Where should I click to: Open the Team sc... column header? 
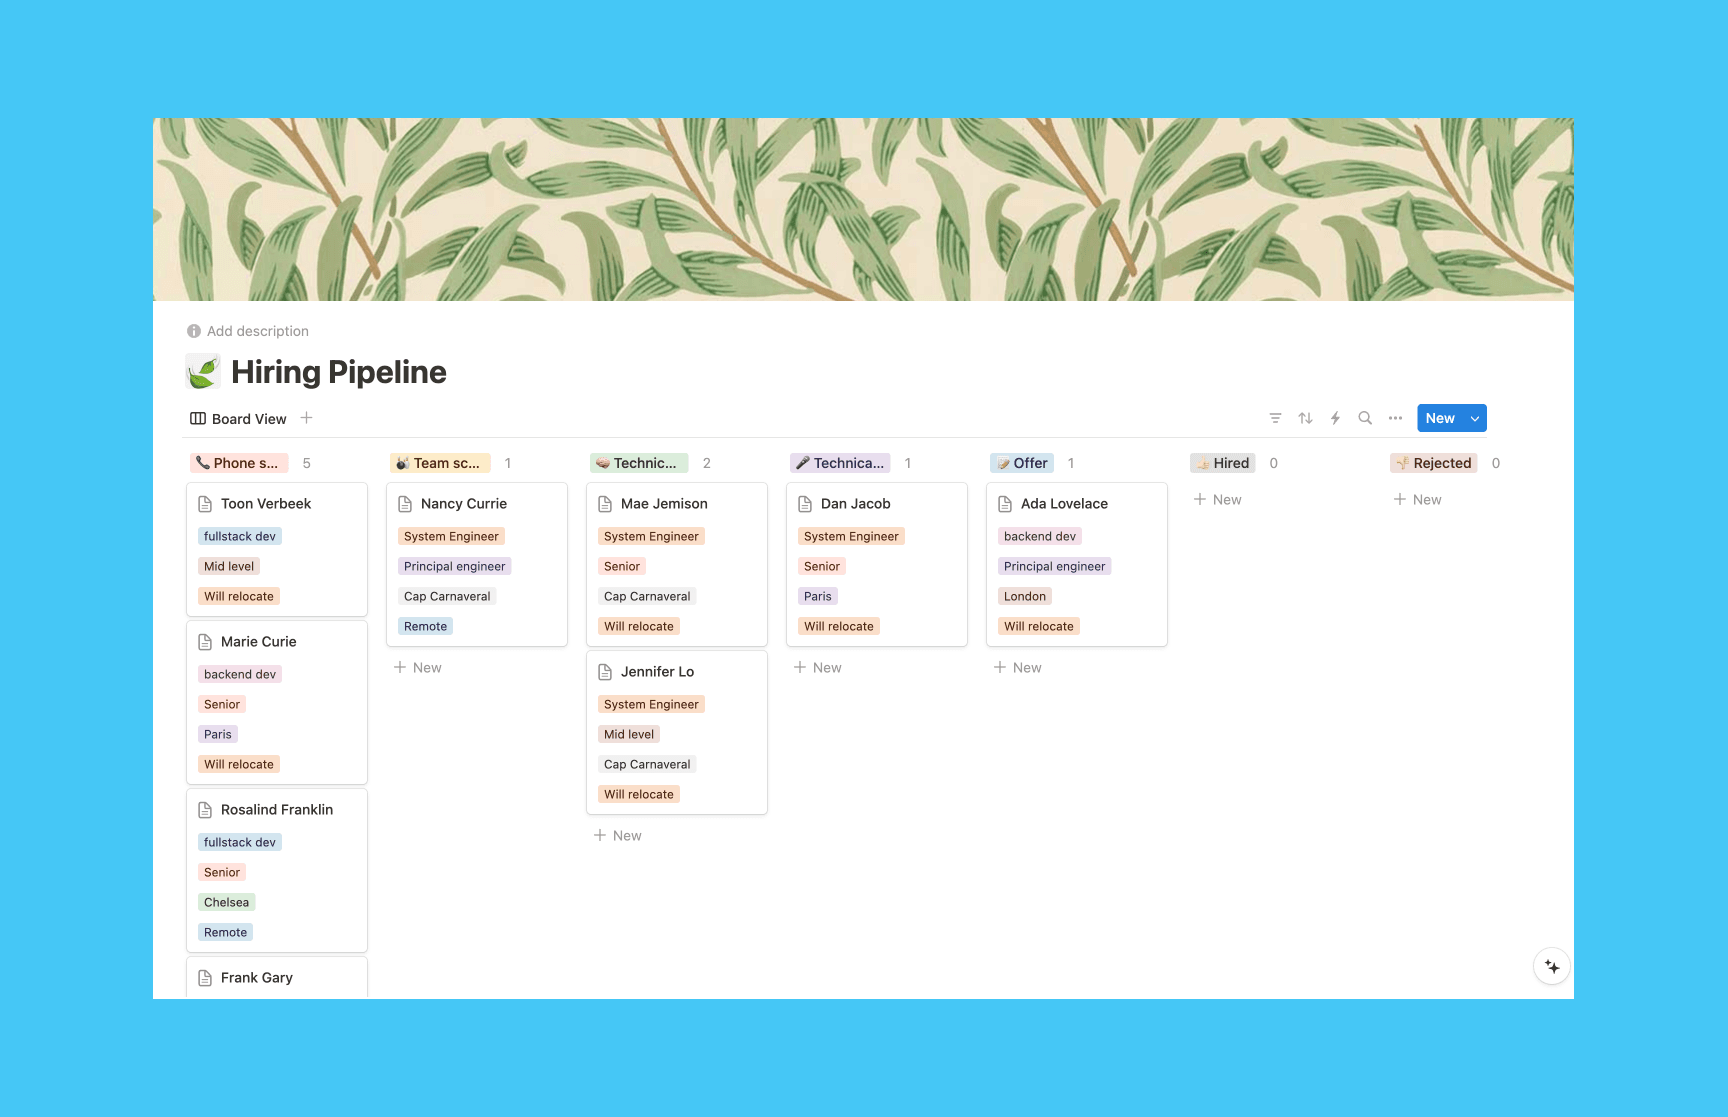440,463
